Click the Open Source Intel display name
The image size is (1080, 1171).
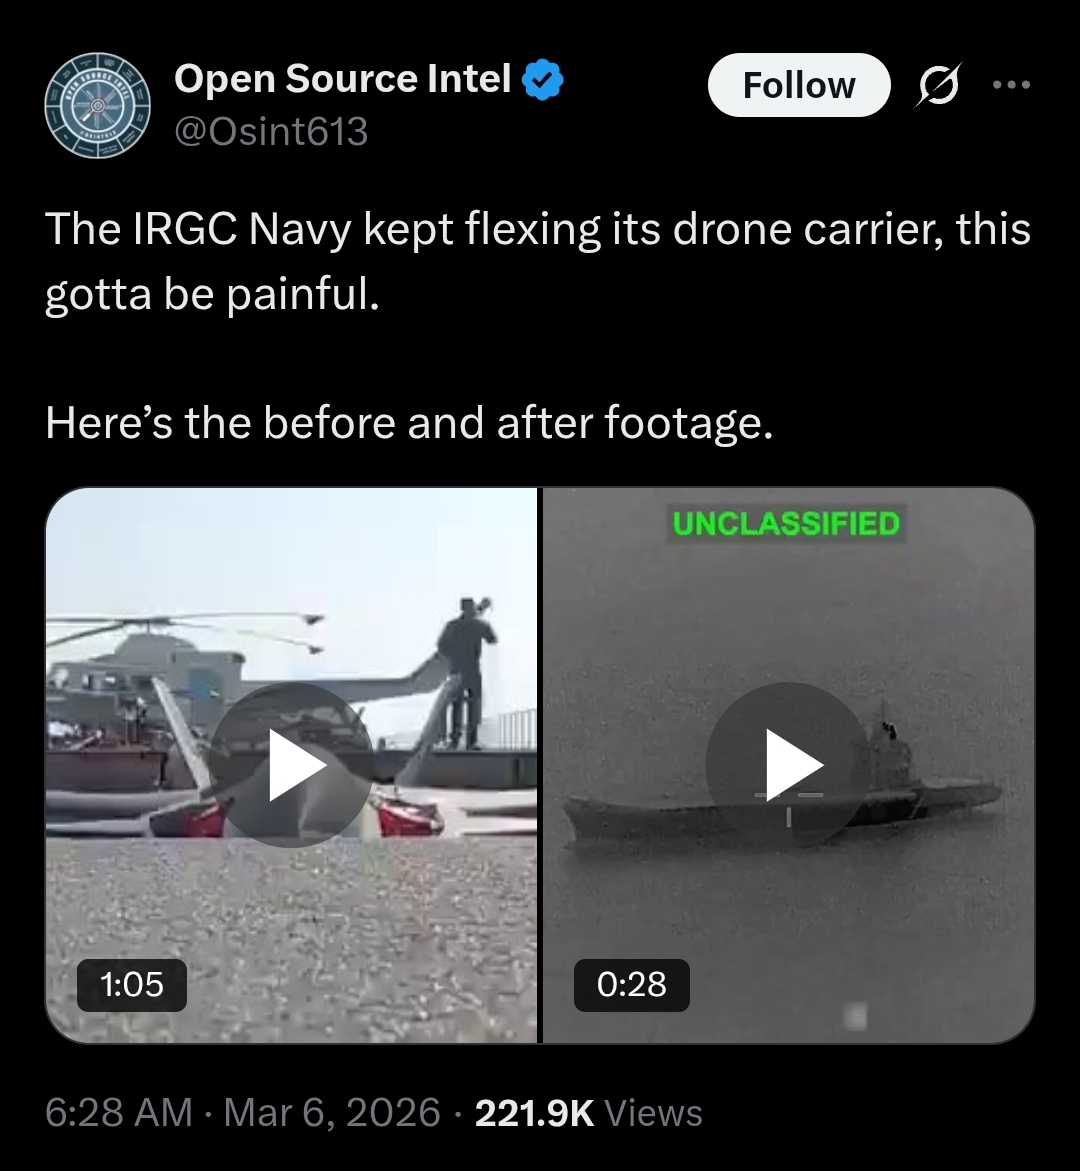coord(343,79)
